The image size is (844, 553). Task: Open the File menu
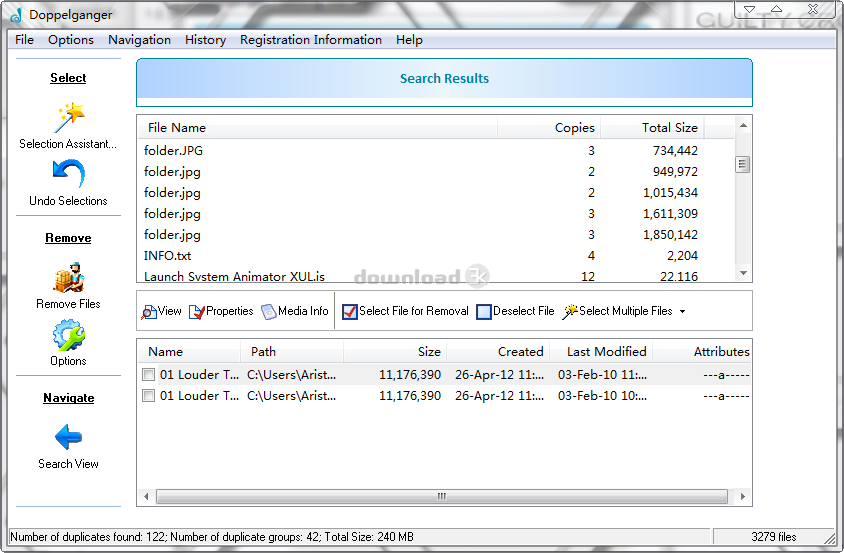coord(24,40)
